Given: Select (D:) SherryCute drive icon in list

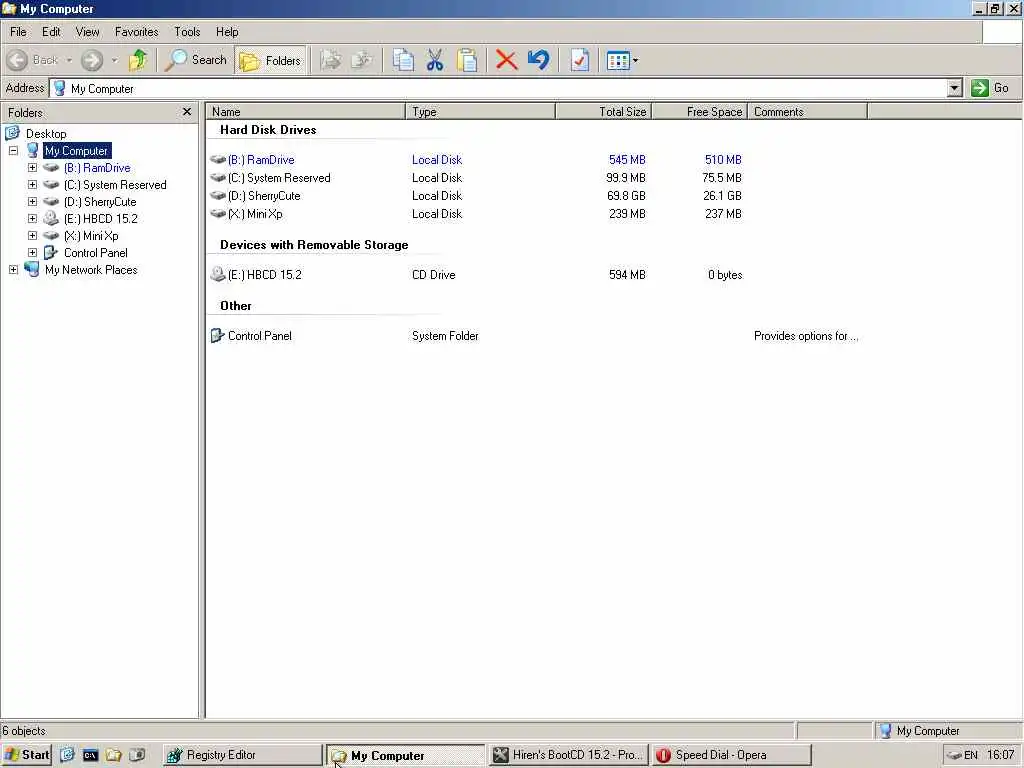Looking at the screenshot, I should coord(218,196).
